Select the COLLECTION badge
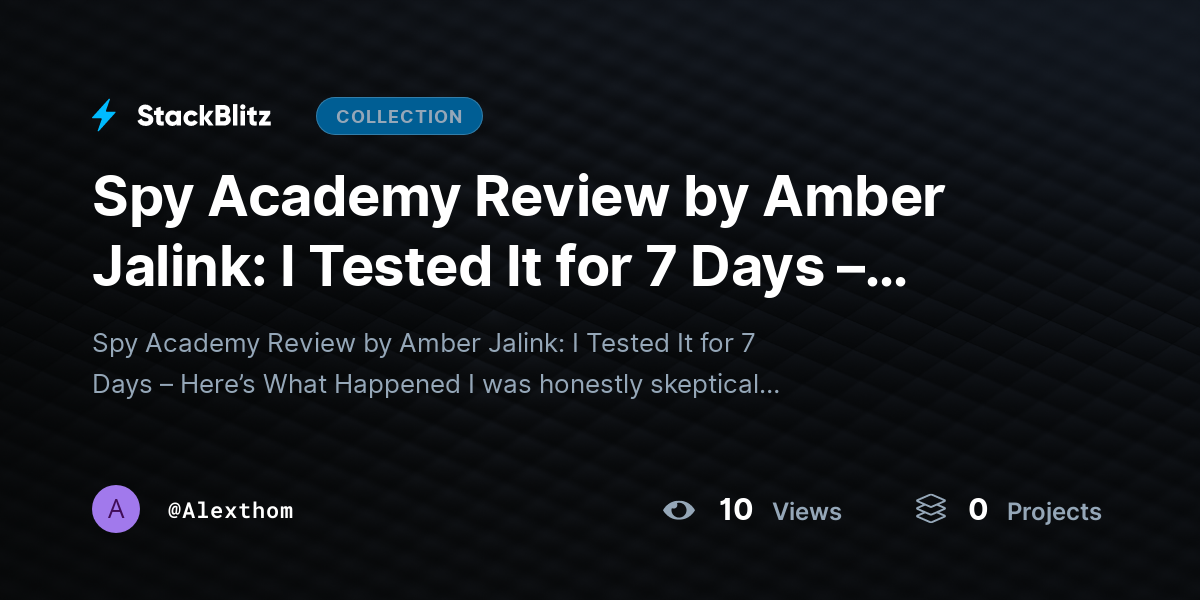1200x600 pixels. (399, 116)
